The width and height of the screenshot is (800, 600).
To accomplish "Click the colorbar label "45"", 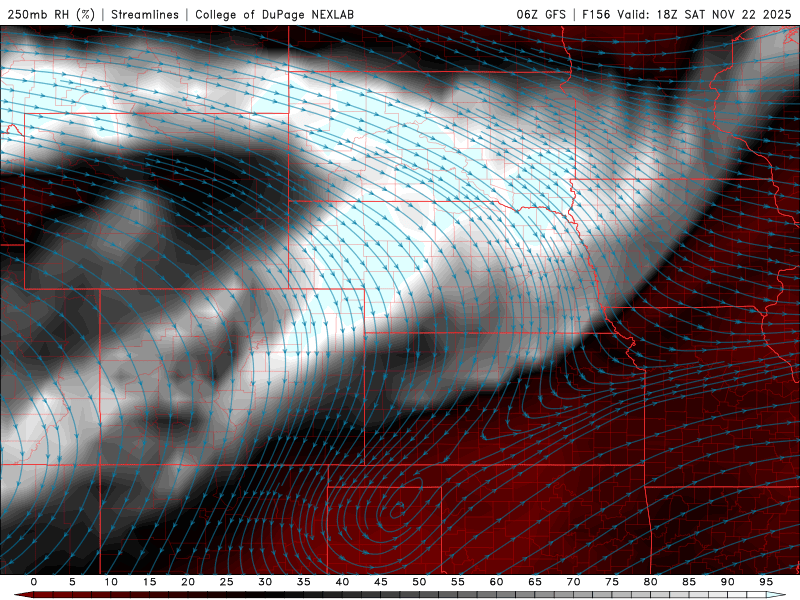I will tap(381, 582).
